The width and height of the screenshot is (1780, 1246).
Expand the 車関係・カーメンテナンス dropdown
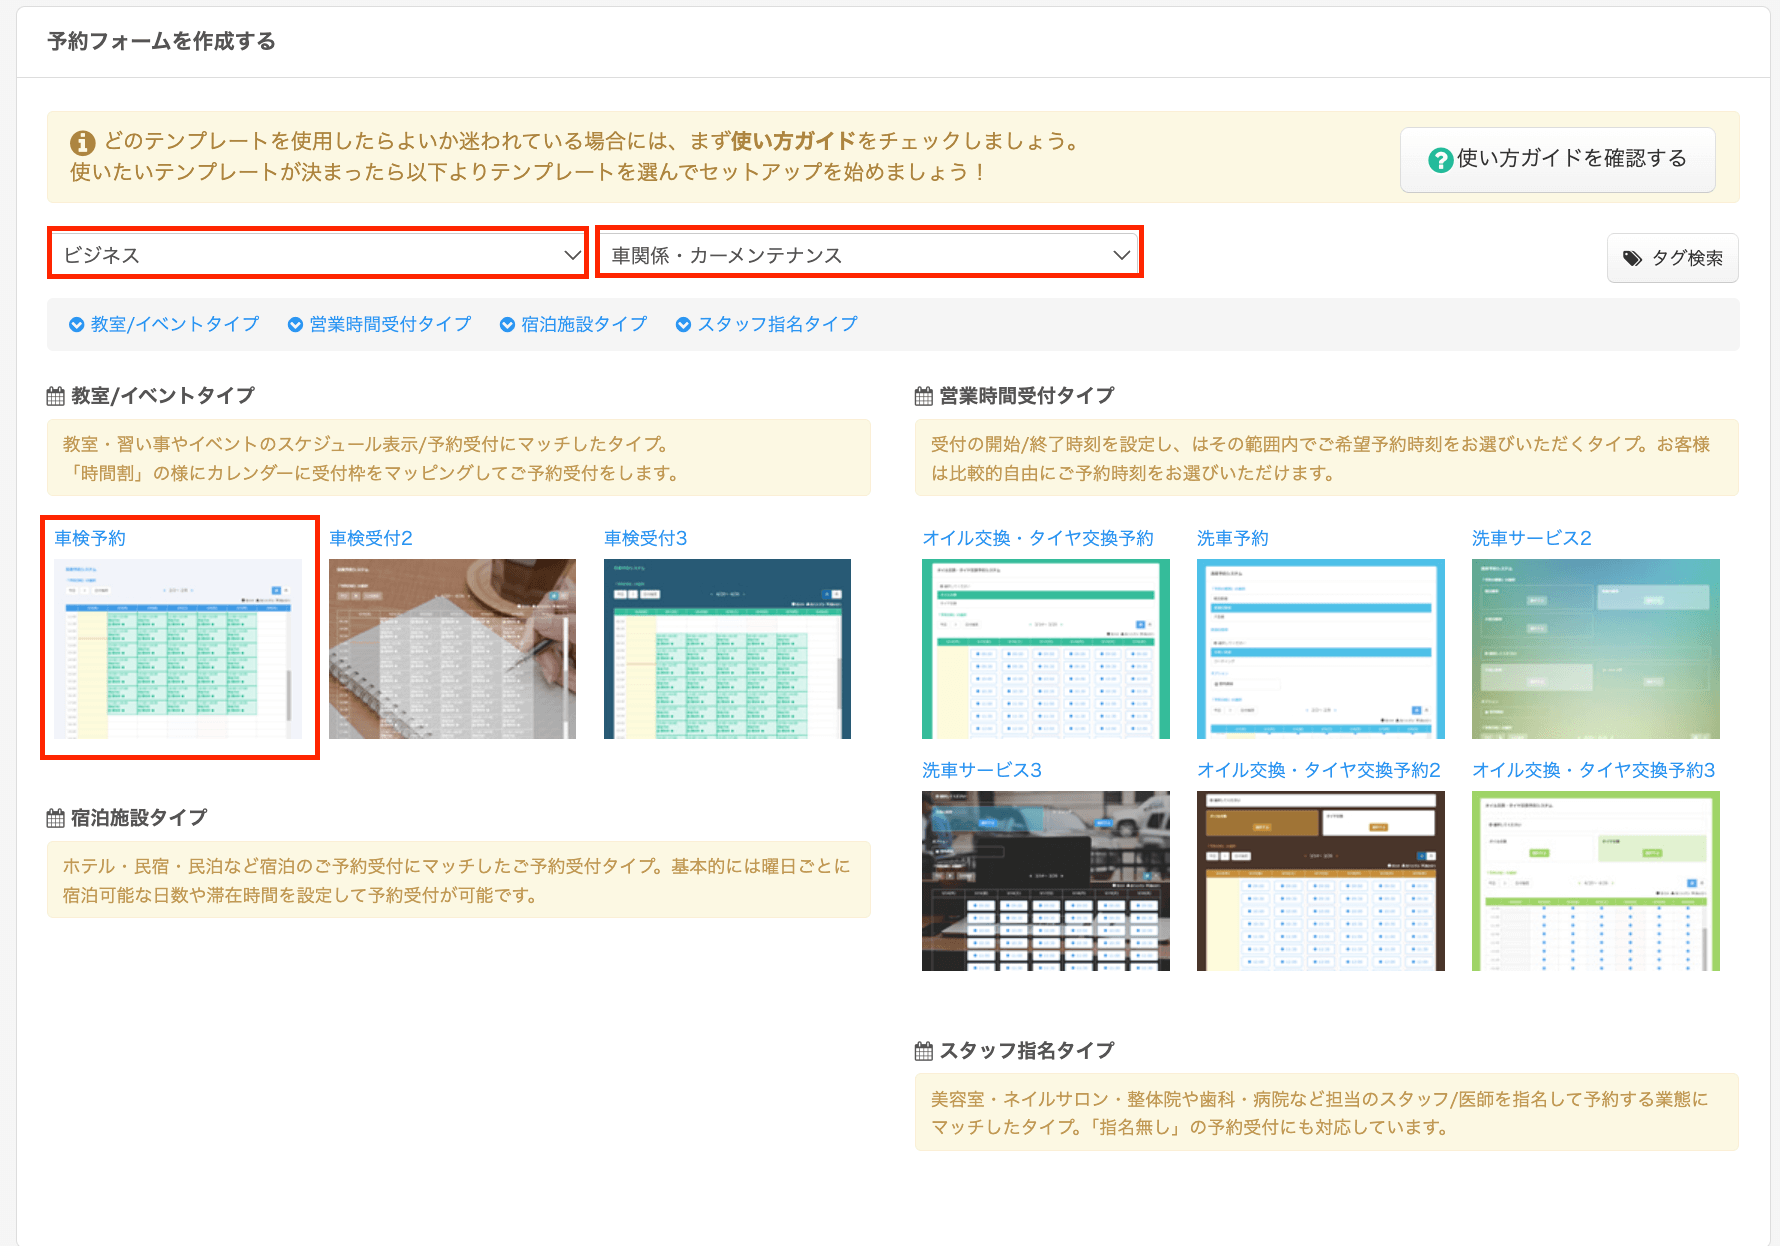(x=869, y=255)
